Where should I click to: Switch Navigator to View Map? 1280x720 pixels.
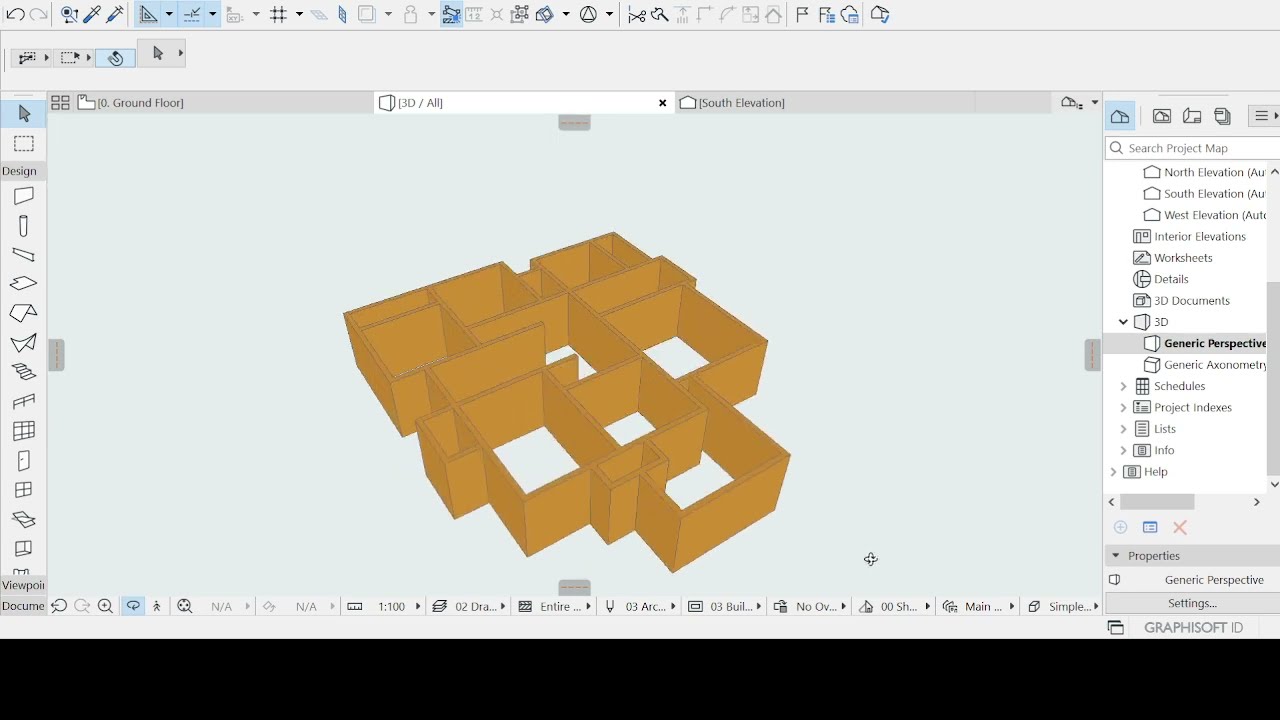point(1162,116)
